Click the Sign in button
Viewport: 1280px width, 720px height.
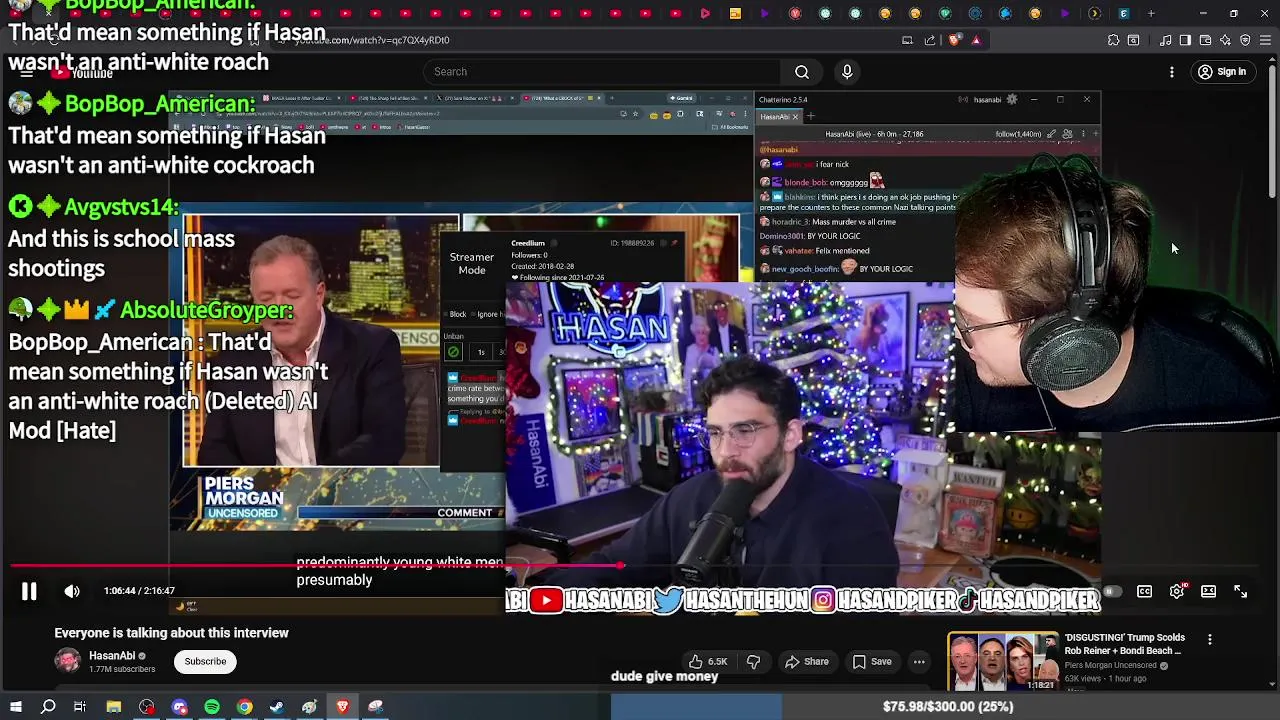[x=1222, y=72]
